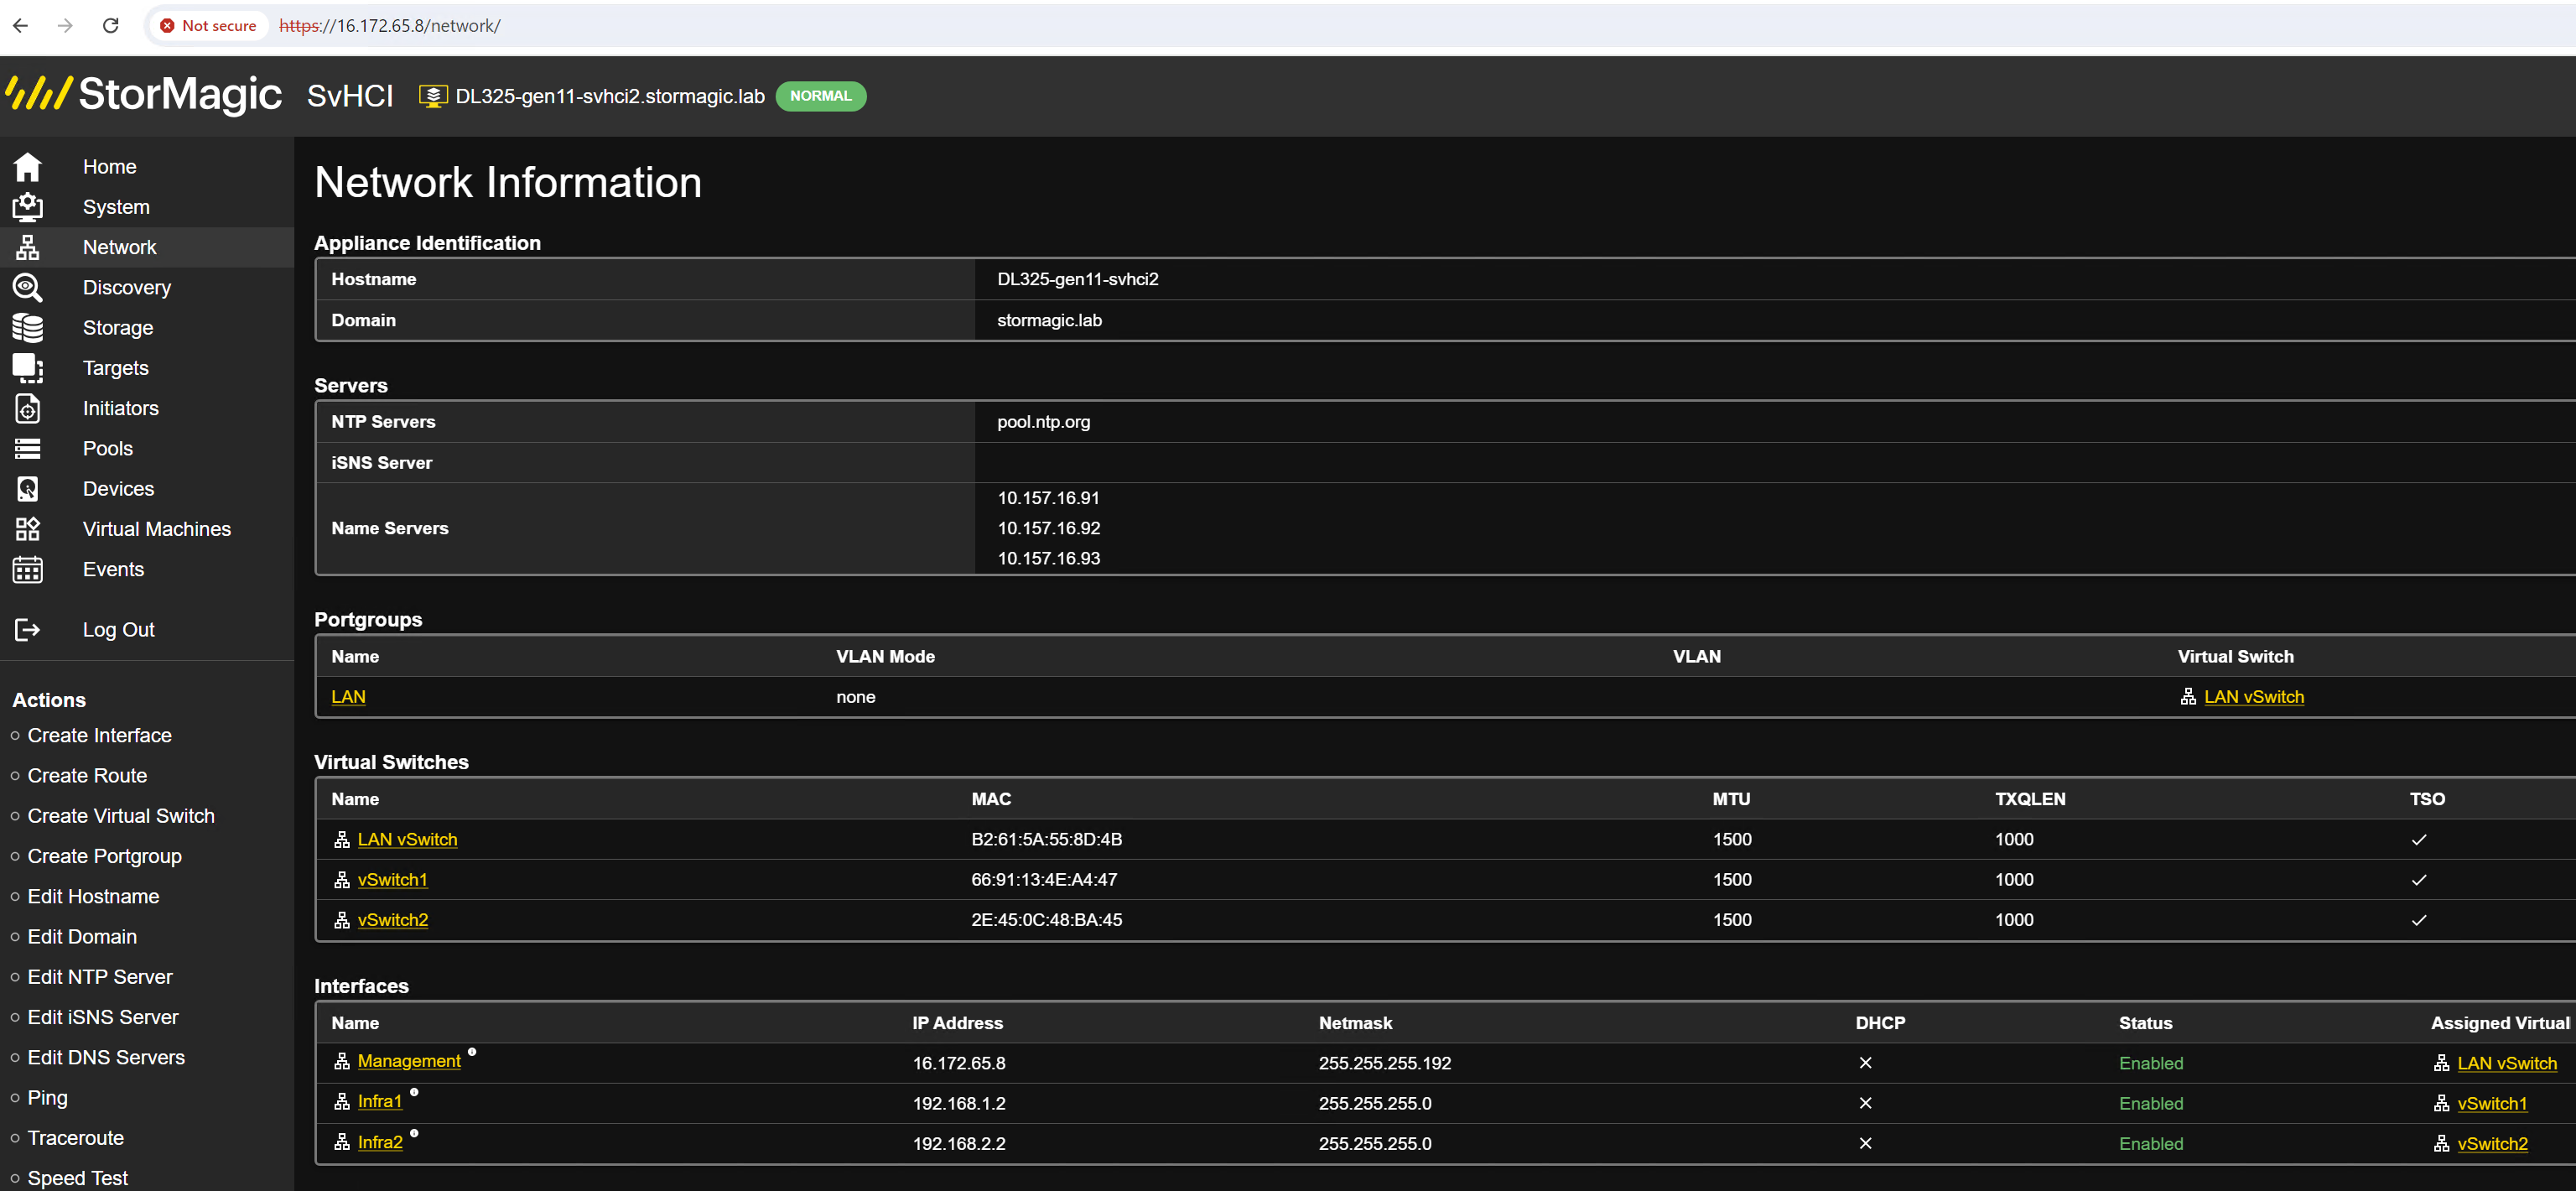Click the network icon beside vSwitch1 in Virtual Switches
This screenshot has height=1191, width=2576.
341,880
